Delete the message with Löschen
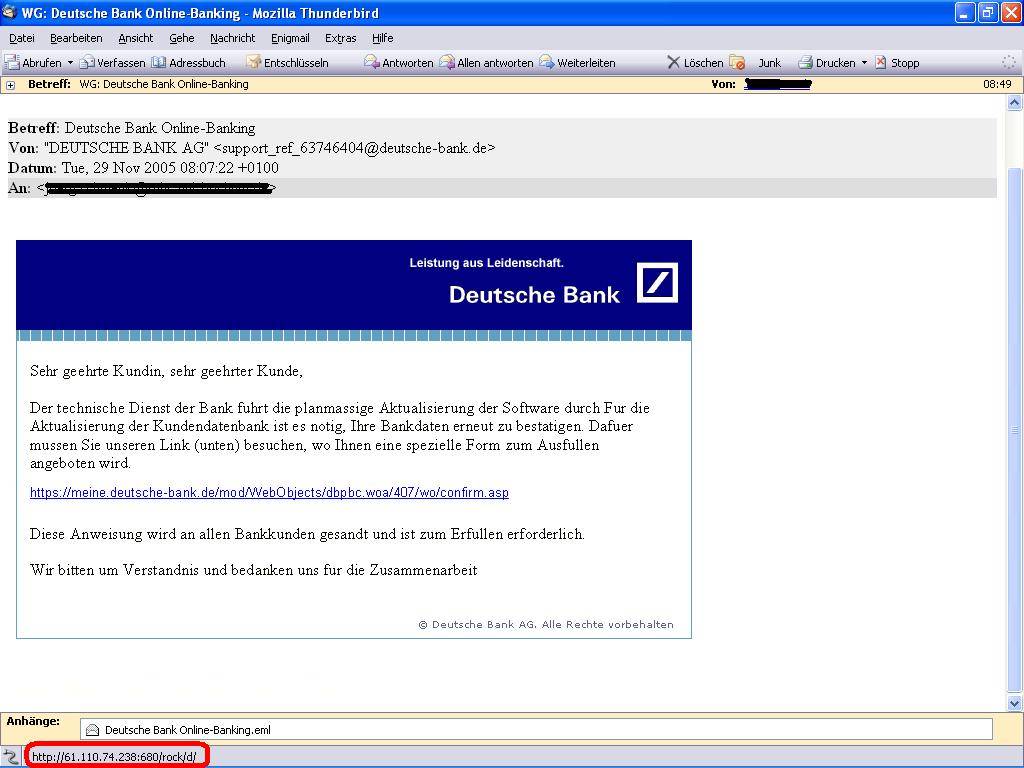The width and height of the screenshot is (1024, 768). (x=695, y=63)
